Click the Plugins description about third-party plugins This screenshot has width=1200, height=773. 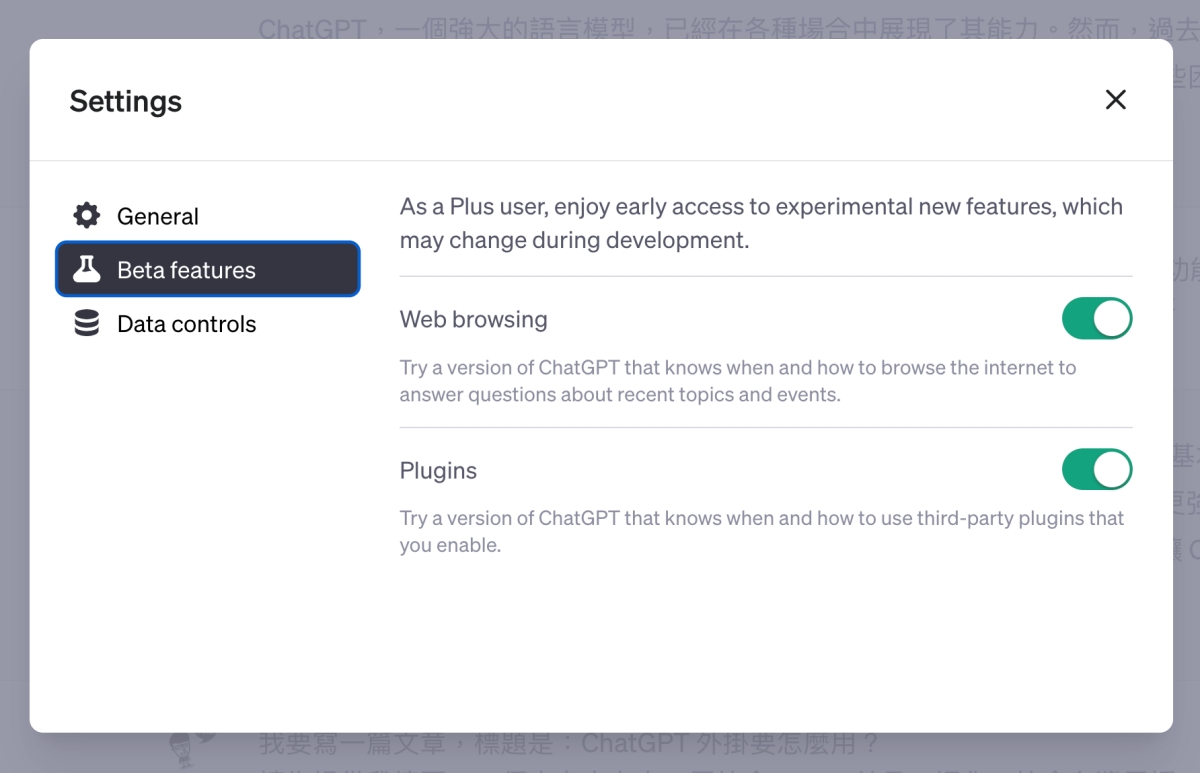click(x=761, y=531)
